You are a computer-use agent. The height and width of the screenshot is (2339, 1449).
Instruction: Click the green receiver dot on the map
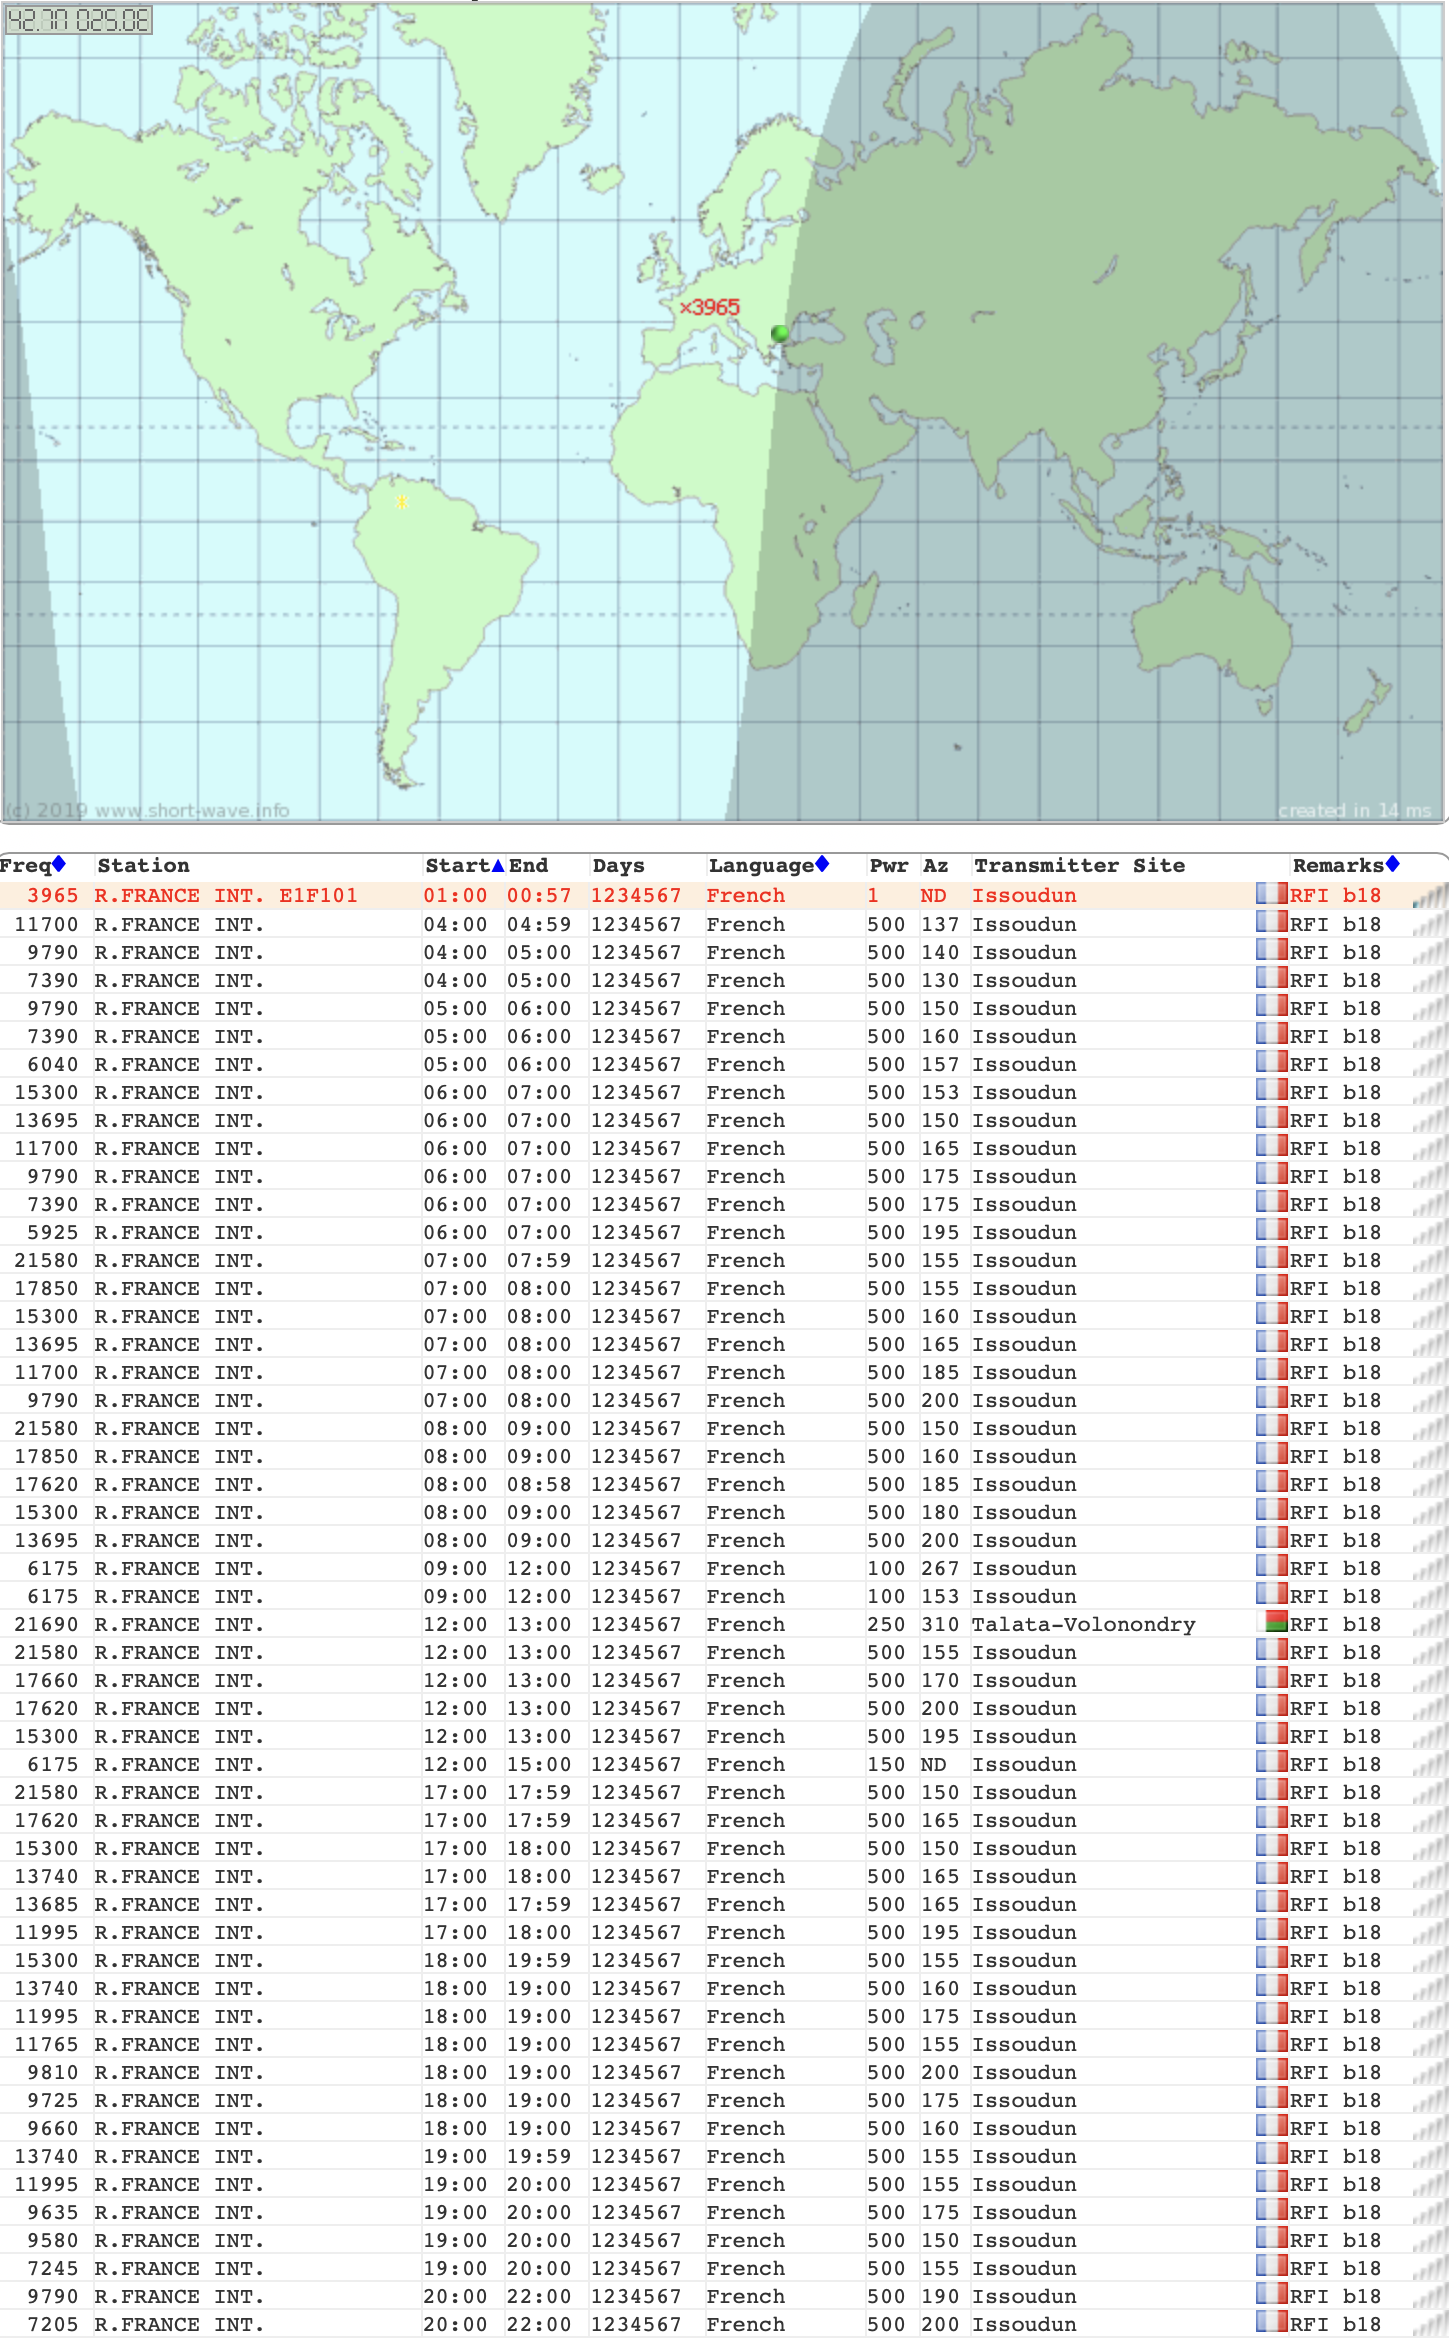pyautogui.click(x=780, y=333)
